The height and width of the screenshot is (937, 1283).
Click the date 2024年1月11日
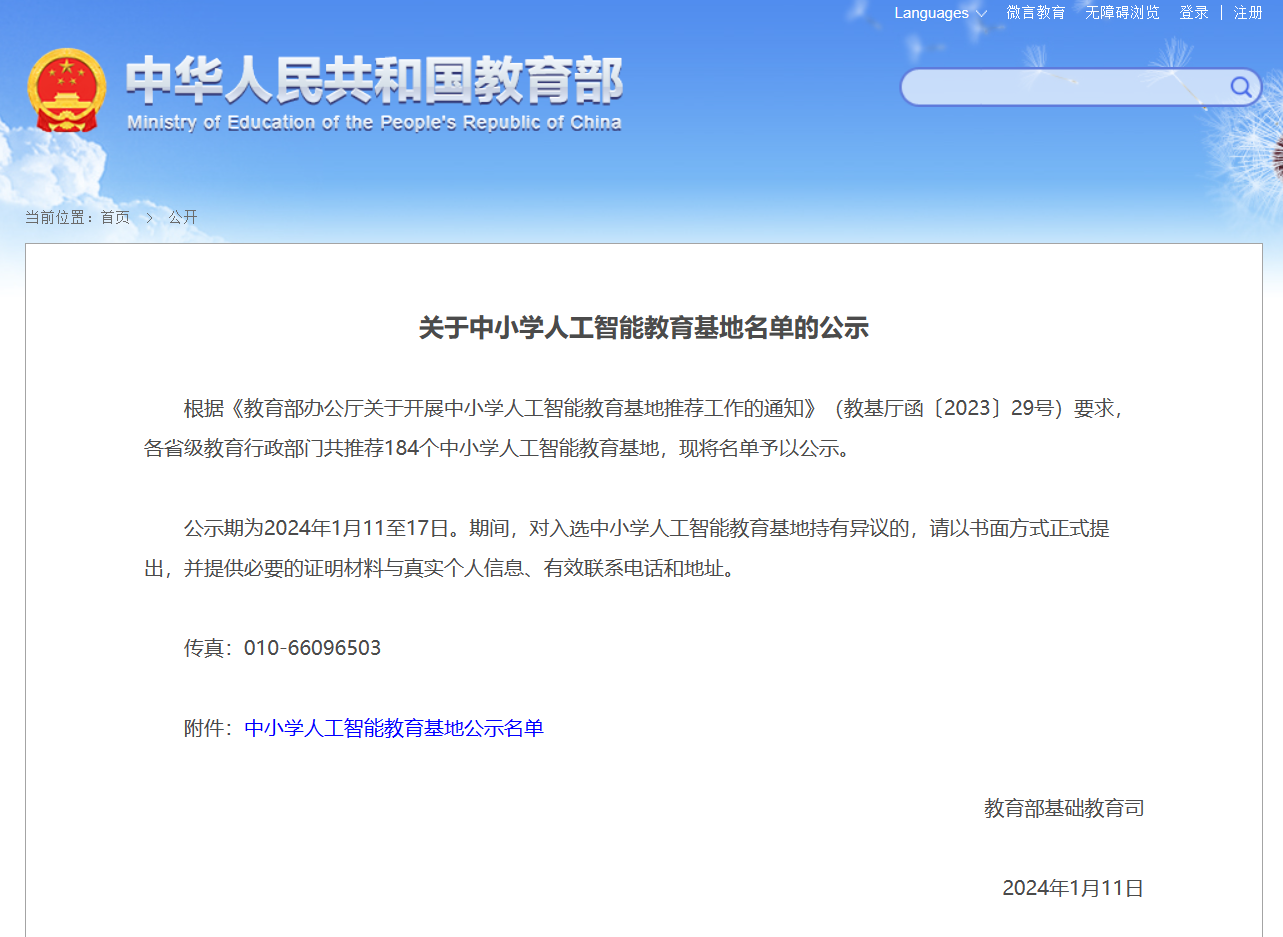[1073, 886]
